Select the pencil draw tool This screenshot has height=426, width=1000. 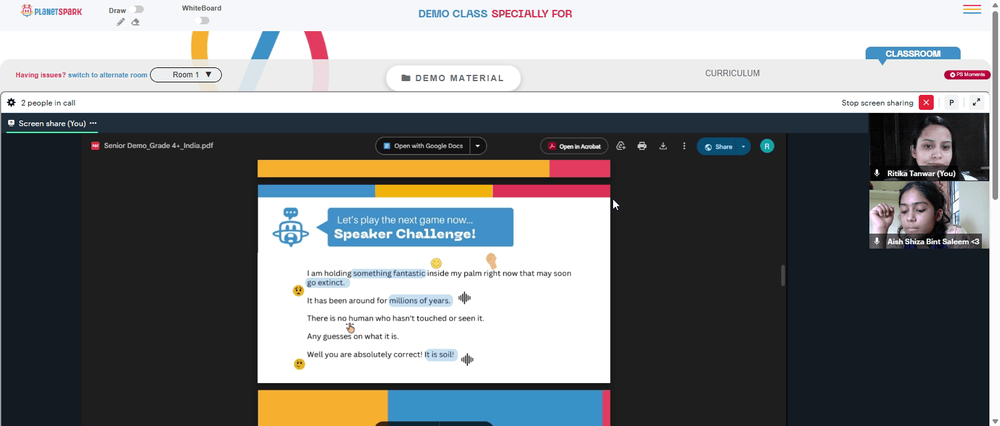pyautogui.click(x=121, y=22)
